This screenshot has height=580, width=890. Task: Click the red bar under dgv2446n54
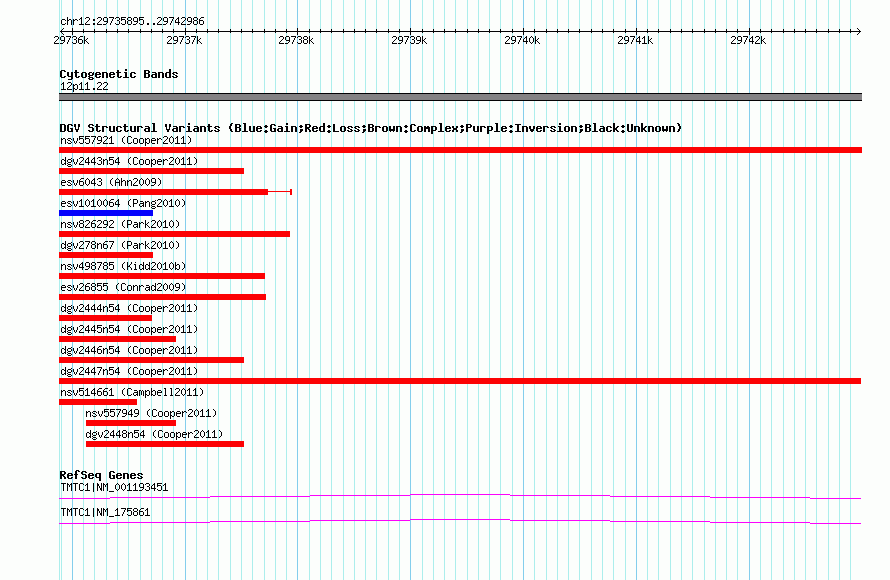click(x=152, y=360)
